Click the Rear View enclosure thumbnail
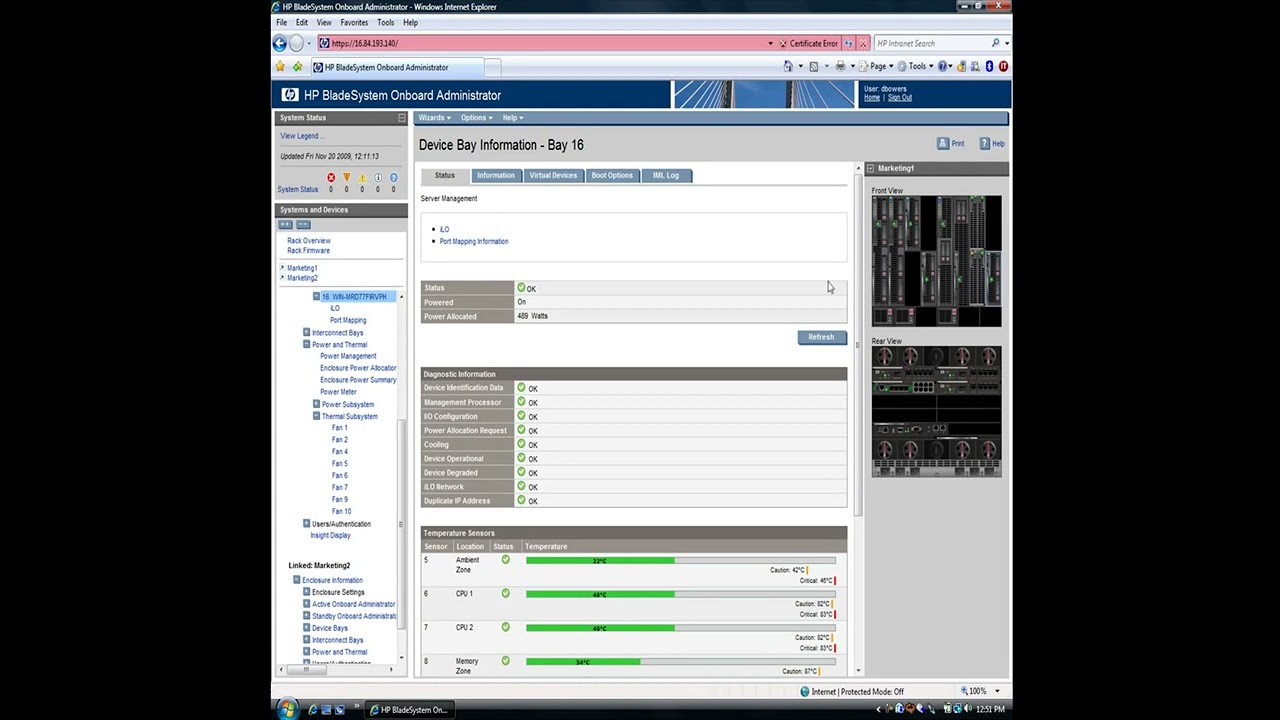Screen dimensions: 1280x720 pyautogui.click(x=936, y=411)
